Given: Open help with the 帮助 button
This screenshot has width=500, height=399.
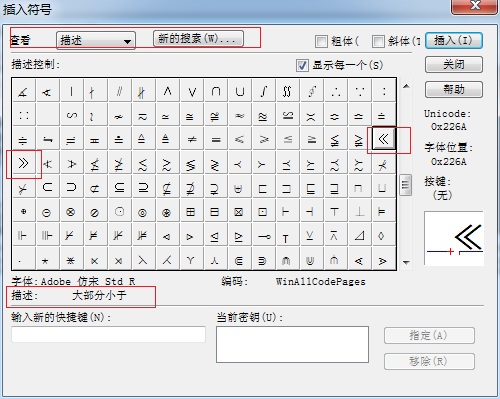Looking at the screenshot, I should coord(454,89).
